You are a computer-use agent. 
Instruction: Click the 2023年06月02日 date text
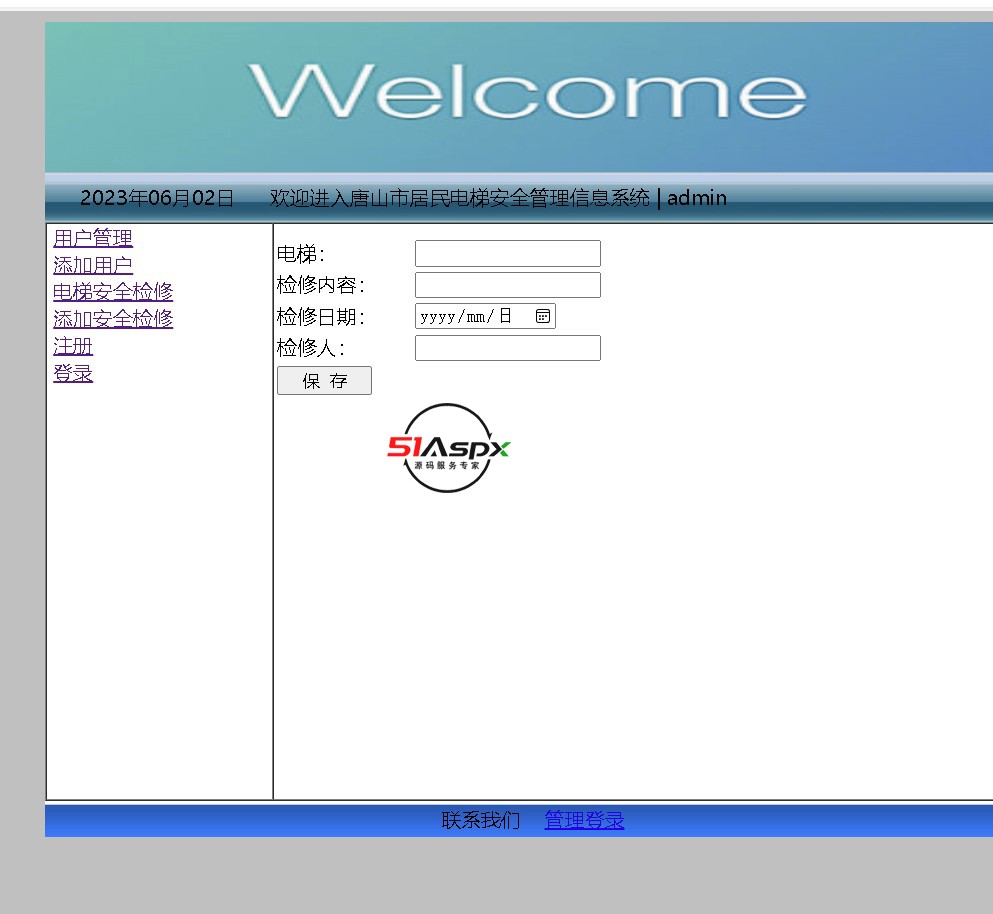point(157,198)
